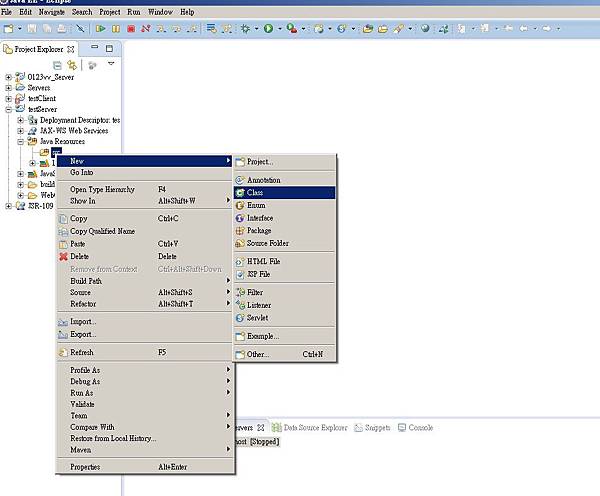
Task: Choose Interface from the New submenu
Action: pyautogui.click(x=259, y=218)
